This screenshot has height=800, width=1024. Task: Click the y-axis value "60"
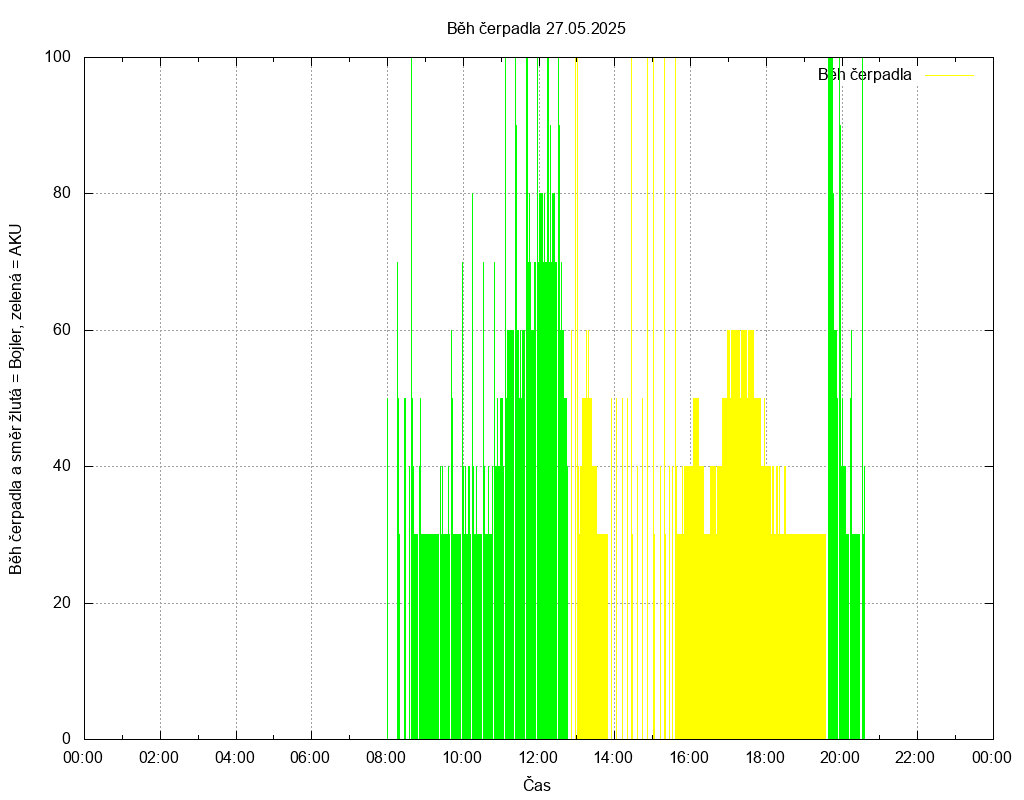pyautogui.click(x=62, y=330)
